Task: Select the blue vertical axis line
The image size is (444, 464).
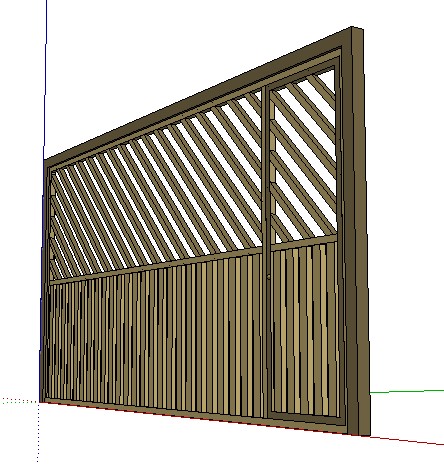Action: coord(45,80)
